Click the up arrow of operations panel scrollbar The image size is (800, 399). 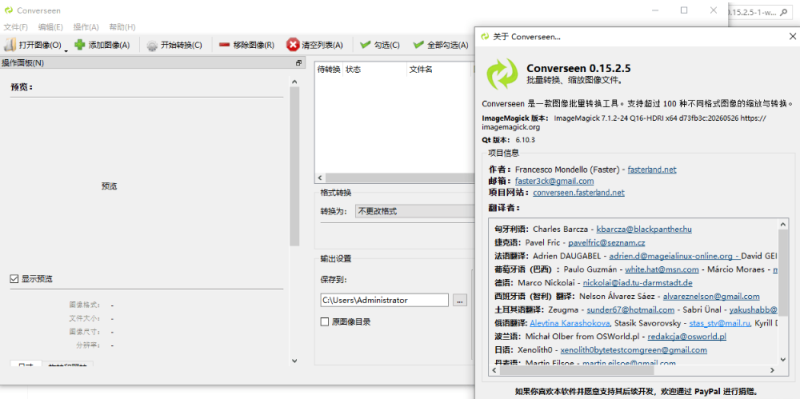(294, 81)
